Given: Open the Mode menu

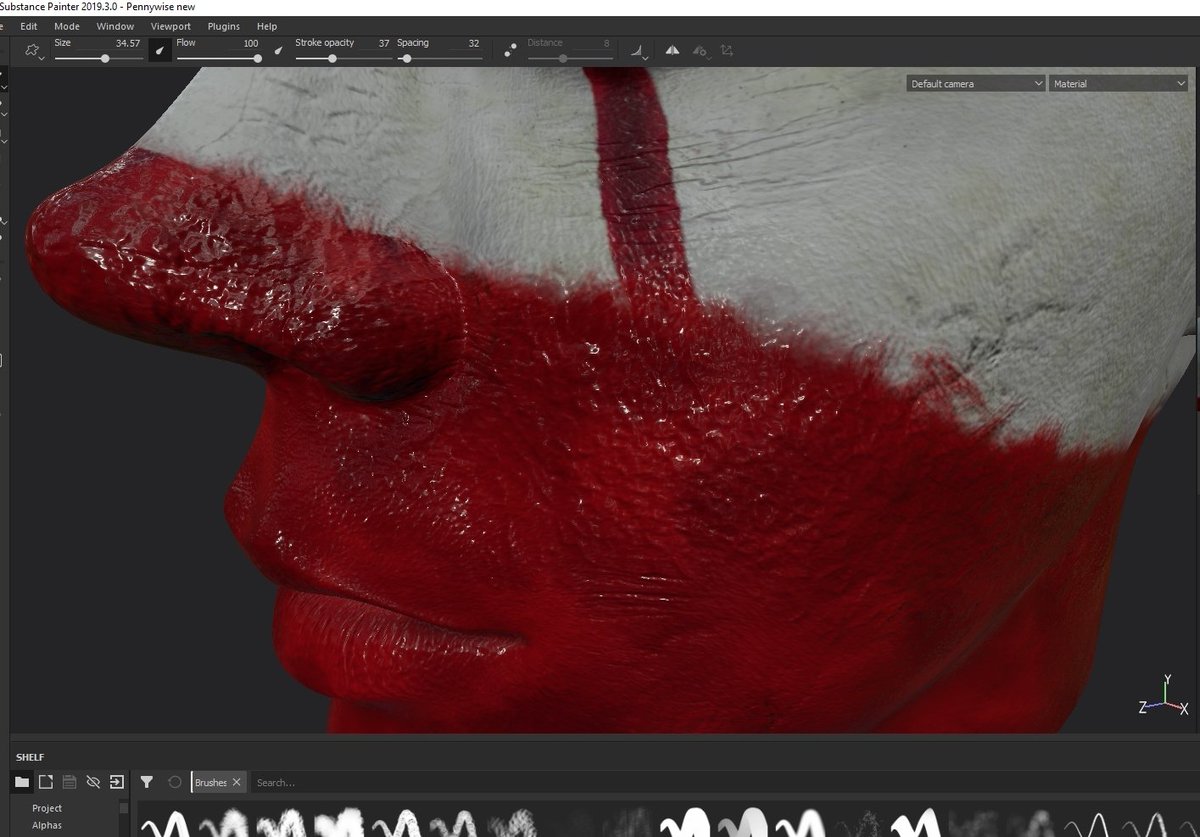Looking at the screenshot, I should point(67,26).
